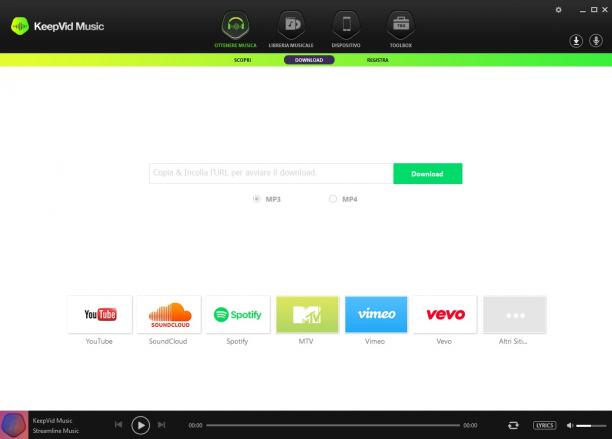Open the SoundCloud site tile

point(169,315)
